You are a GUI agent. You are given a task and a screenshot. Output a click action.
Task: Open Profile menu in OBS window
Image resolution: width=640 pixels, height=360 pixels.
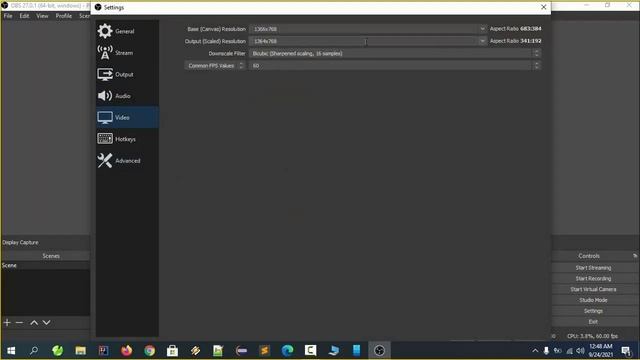point(64,16)
